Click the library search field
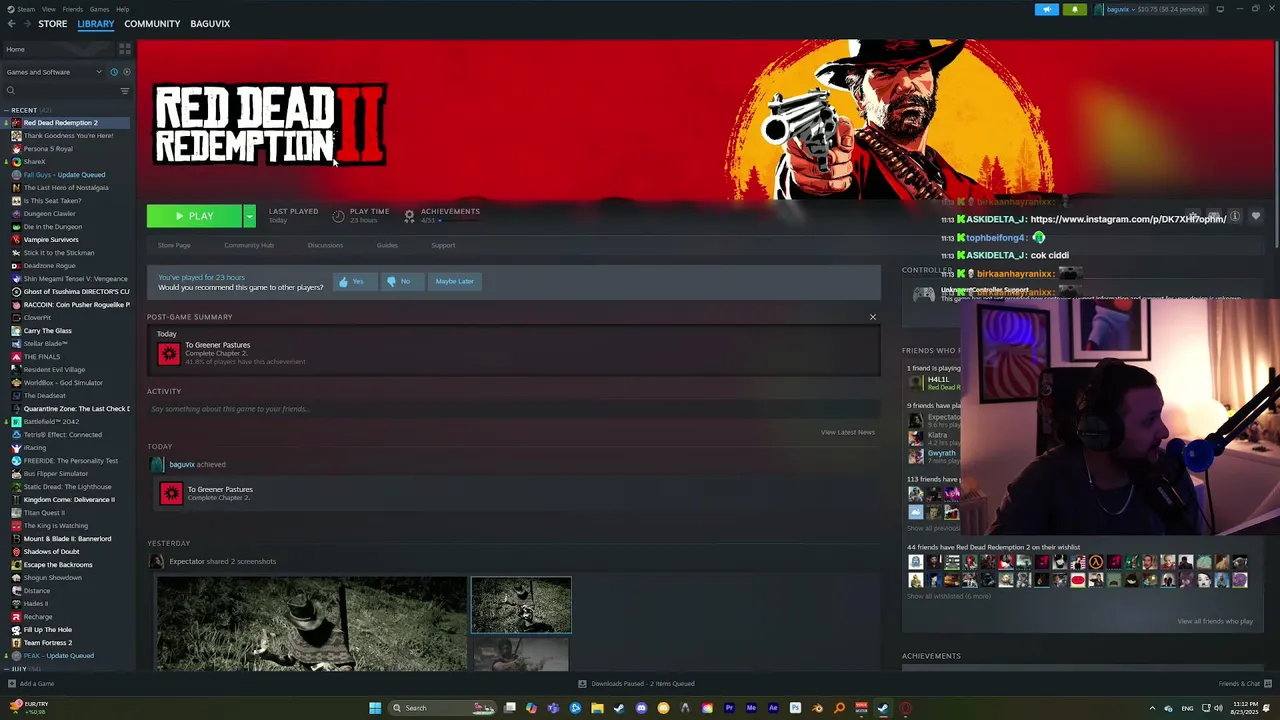 click(x=62, y=91)
